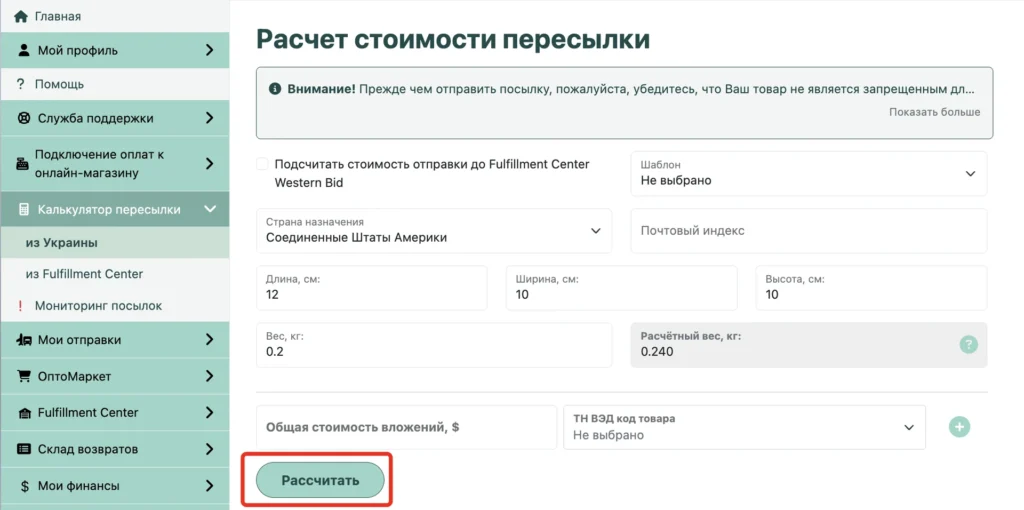1024x510 pixels.
Task: Expand Мои отправки chevron
Action: pyautogui.click(x=209, y=340)
